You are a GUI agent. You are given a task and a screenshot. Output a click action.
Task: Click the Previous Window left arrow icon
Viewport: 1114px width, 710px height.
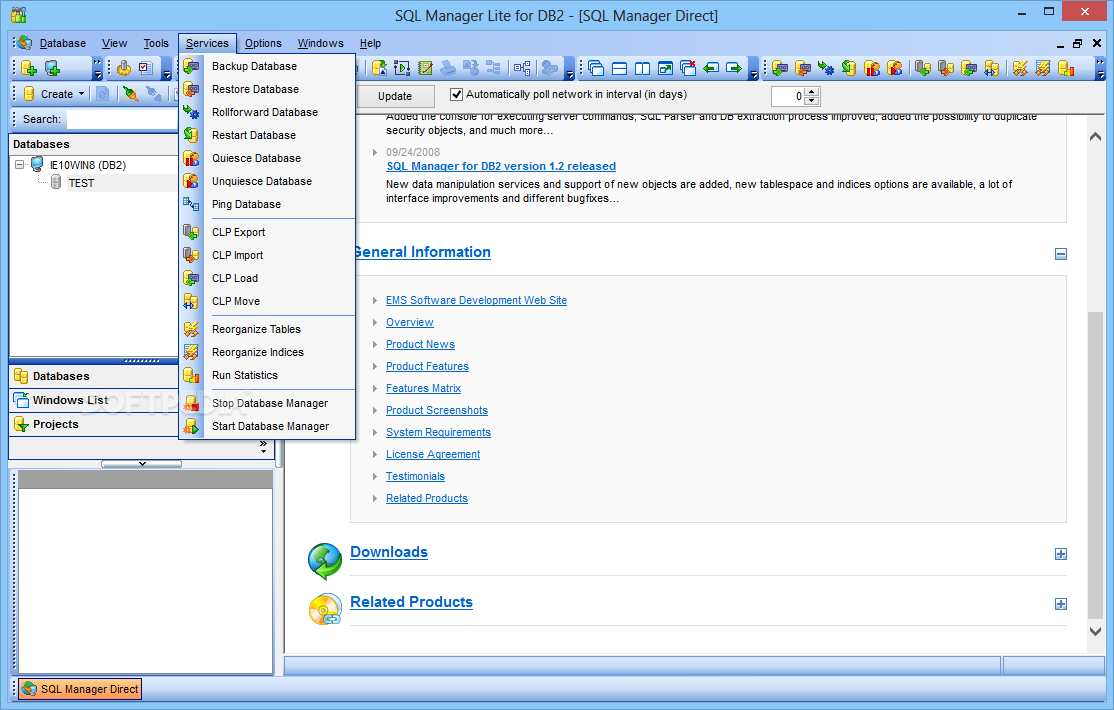tap(711, 68)
